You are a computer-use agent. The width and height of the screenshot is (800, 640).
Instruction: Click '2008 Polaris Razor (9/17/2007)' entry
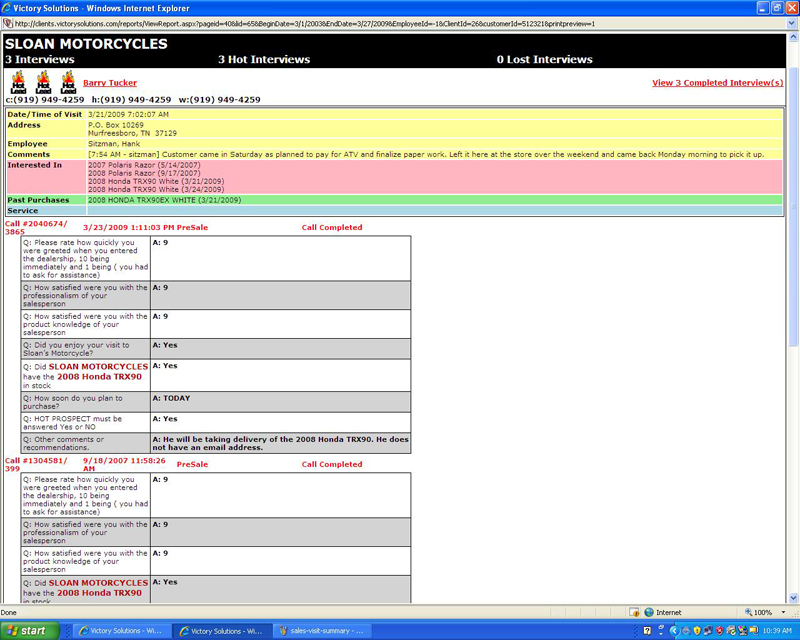[x=144, y=173]
